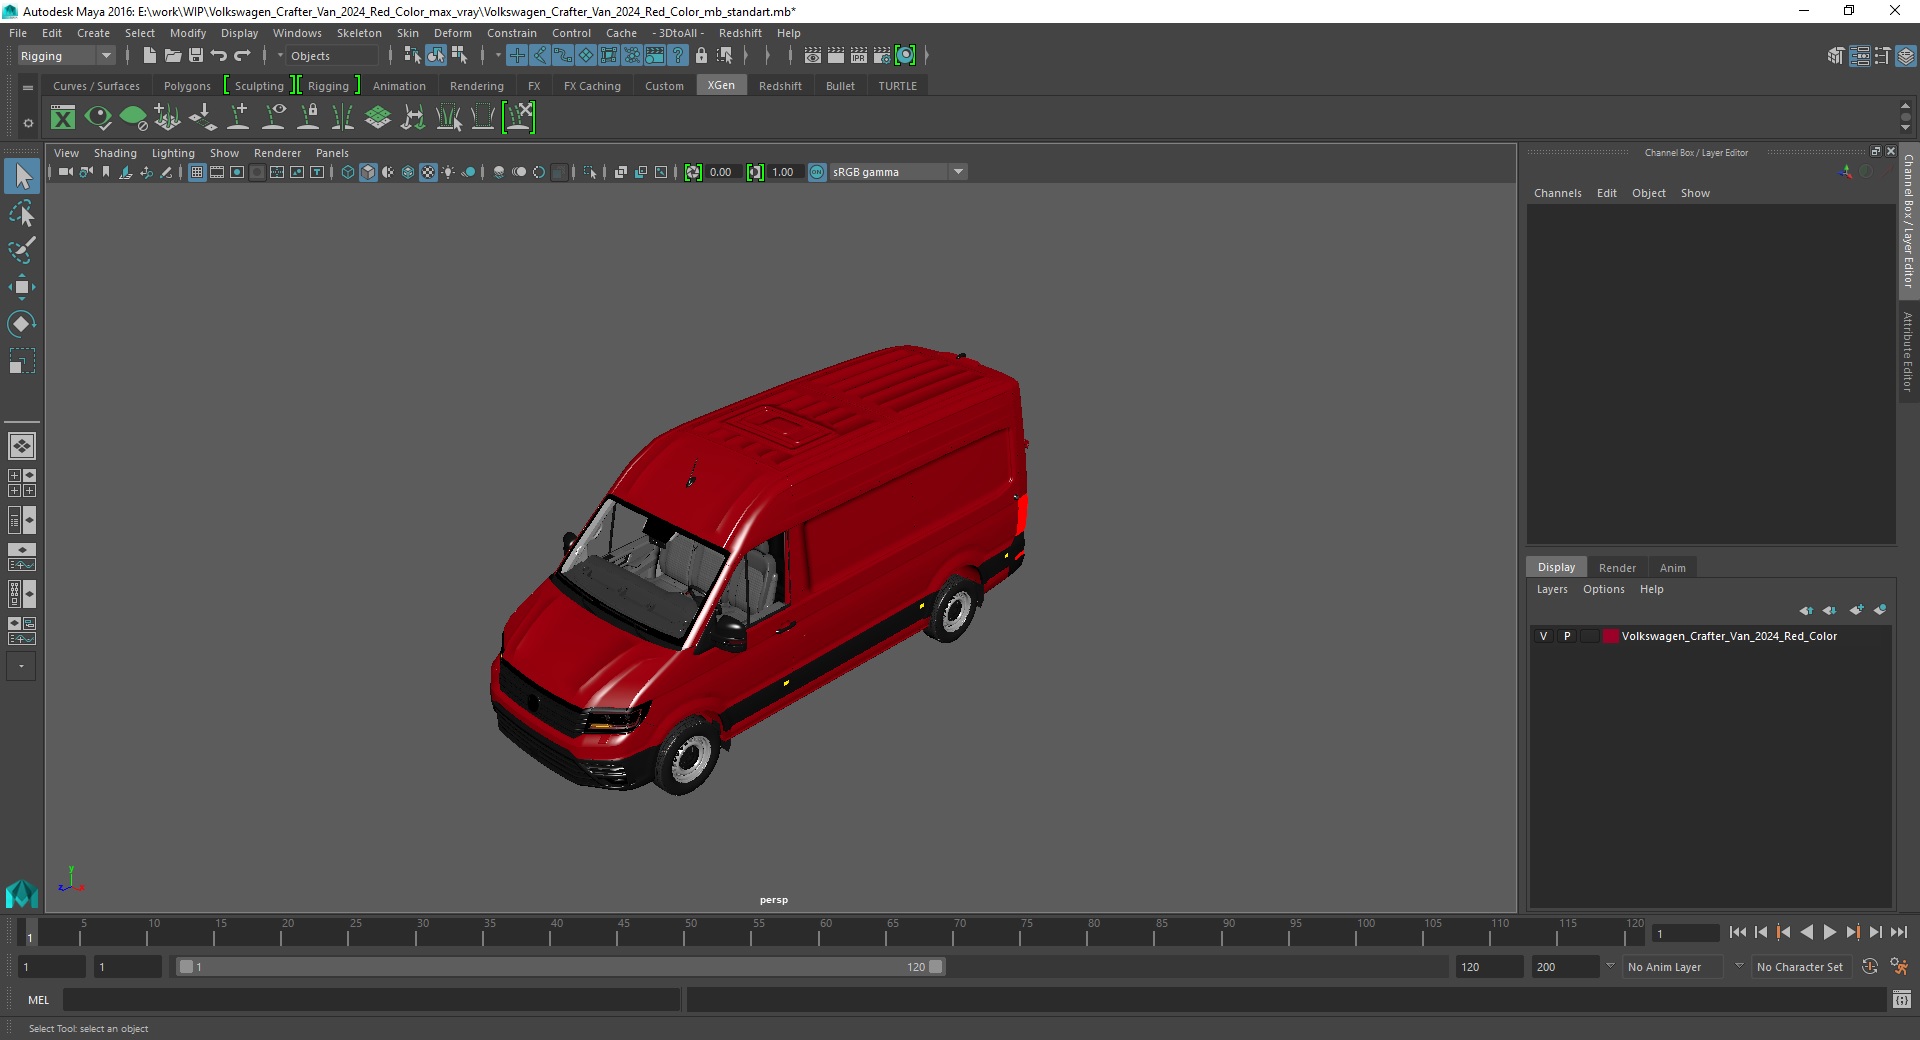Go to the end of playback range
1920x1040 pixels.
tap(1898, 932)
